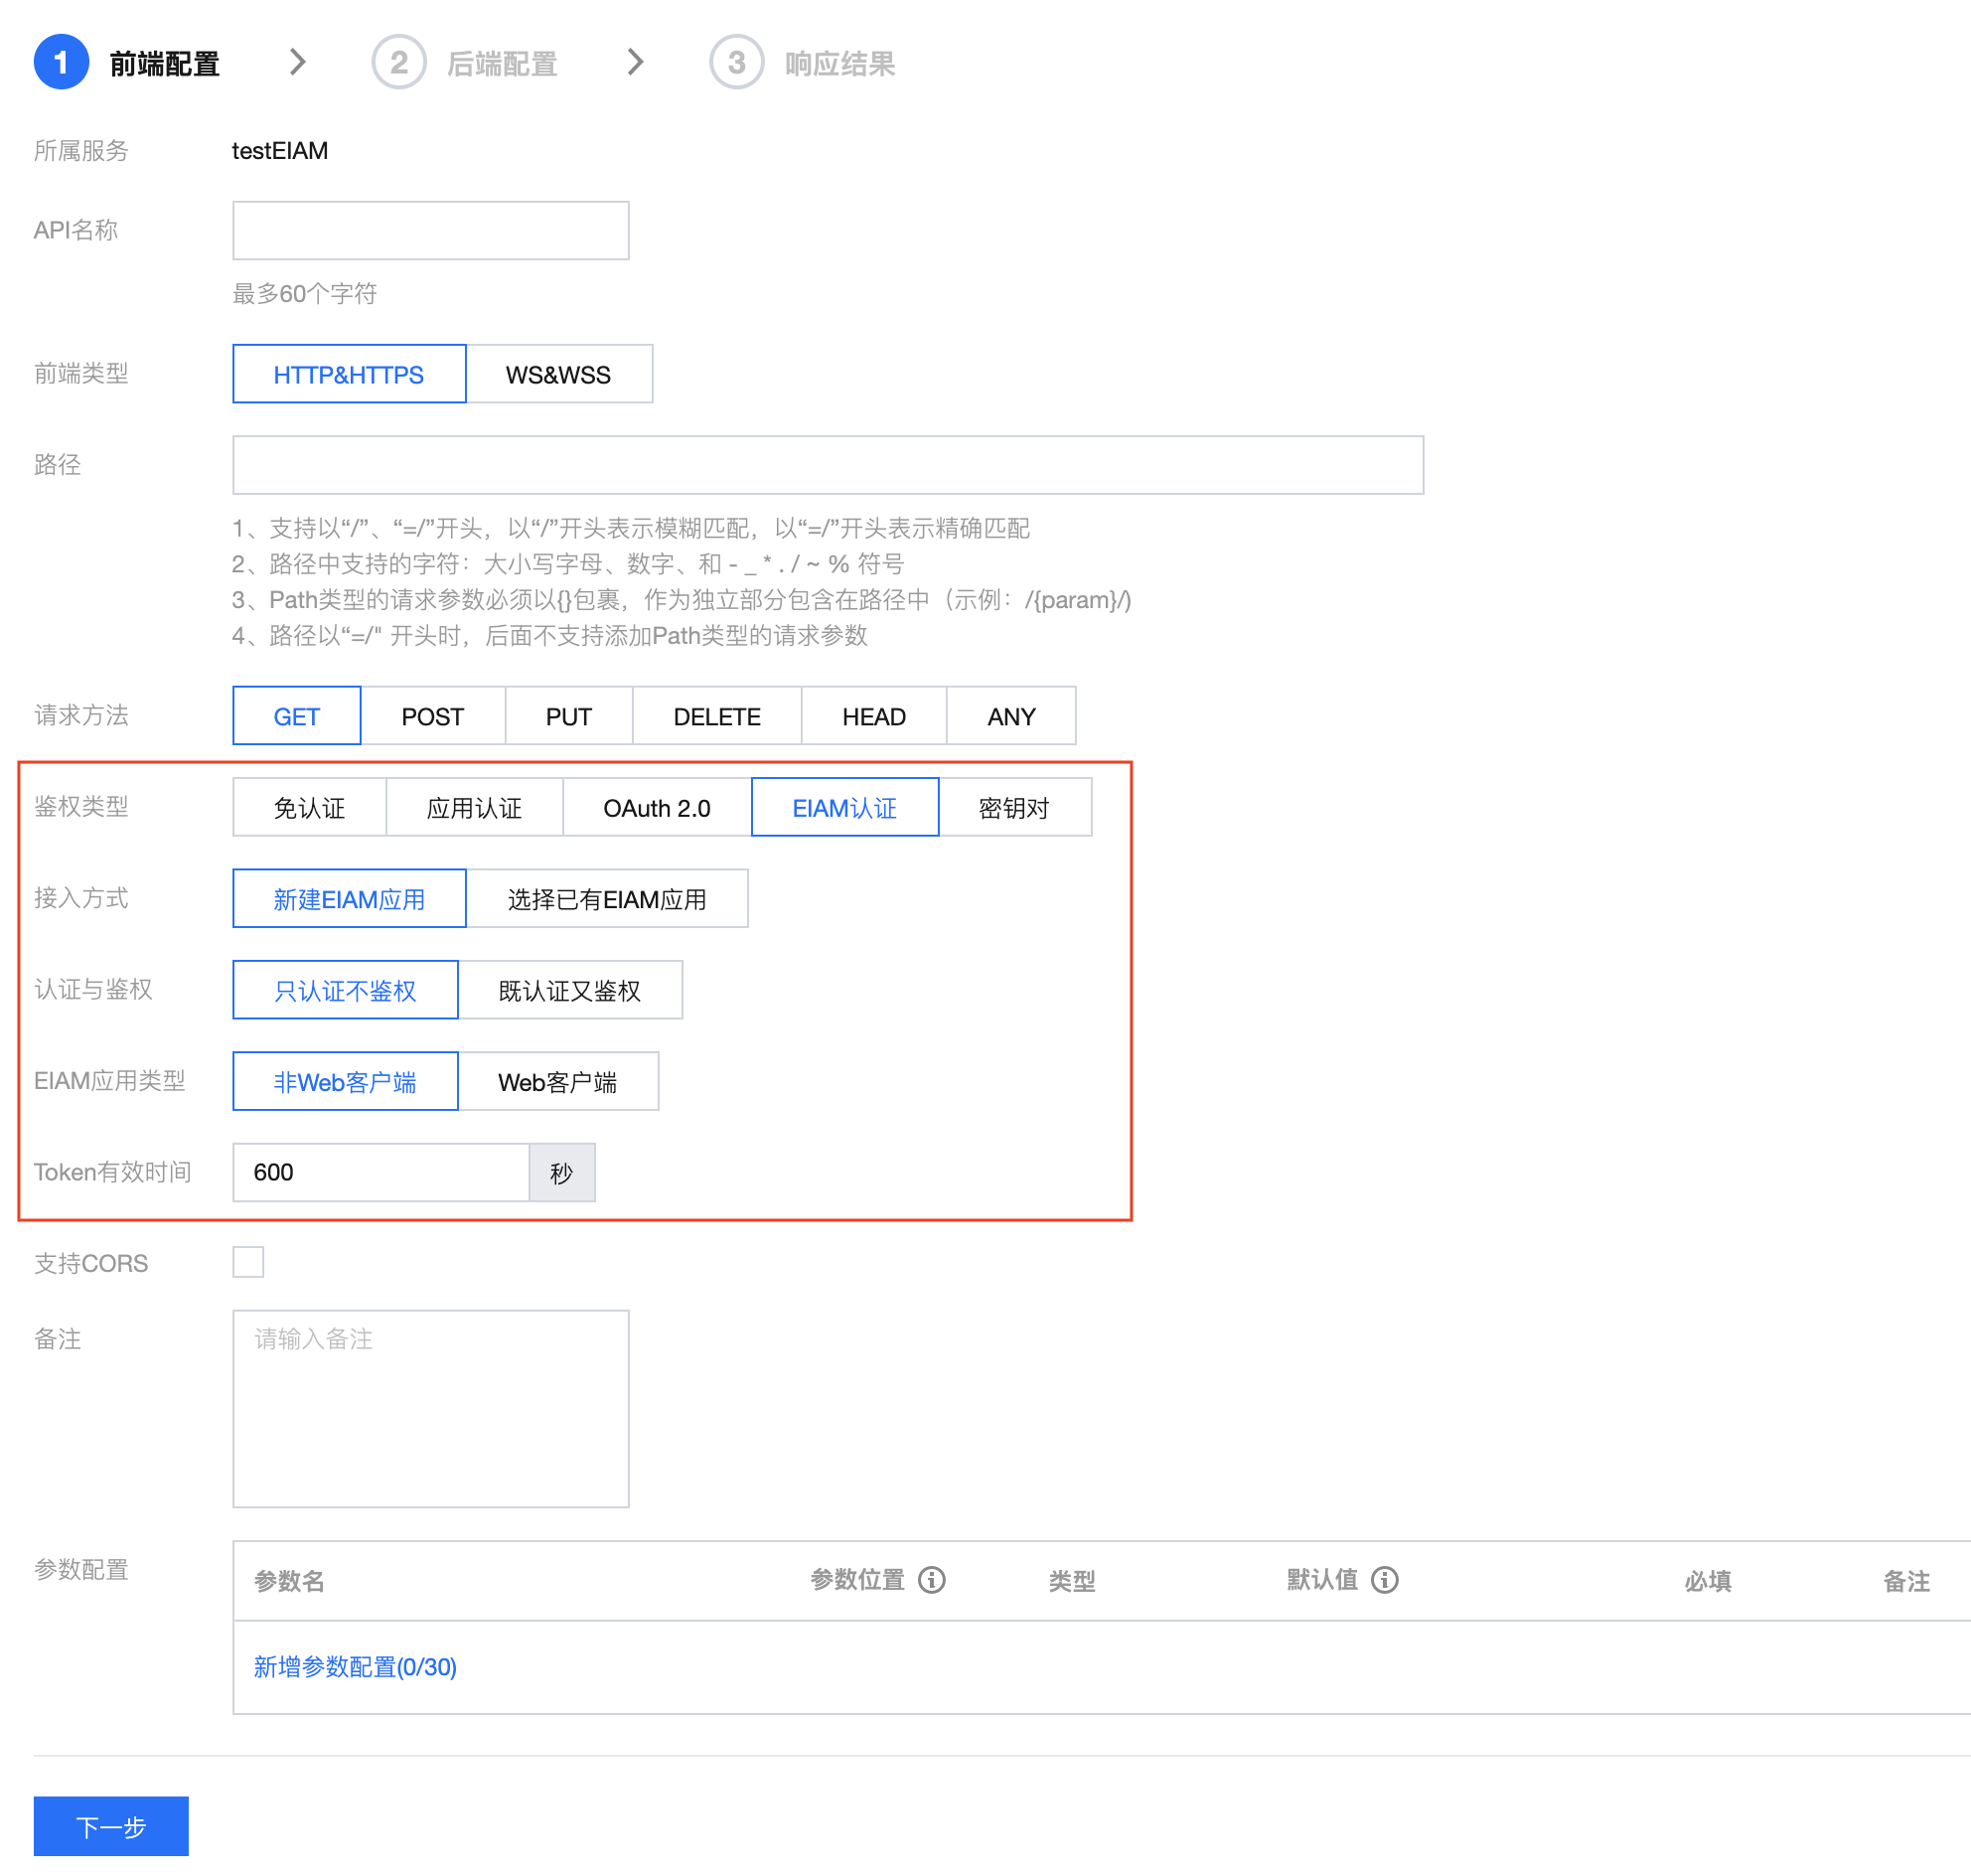Click the 下一步 button
The image size is (1971, 1876).
[110, 1826]
